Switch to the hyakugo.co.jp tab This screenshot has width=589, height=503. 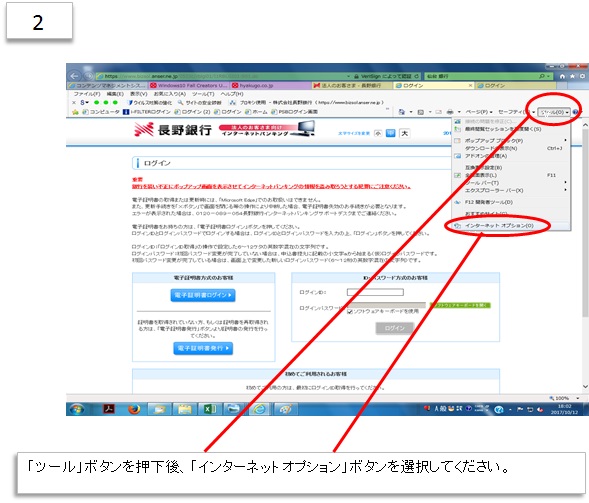pyautogui.click(x=271, y=86)
